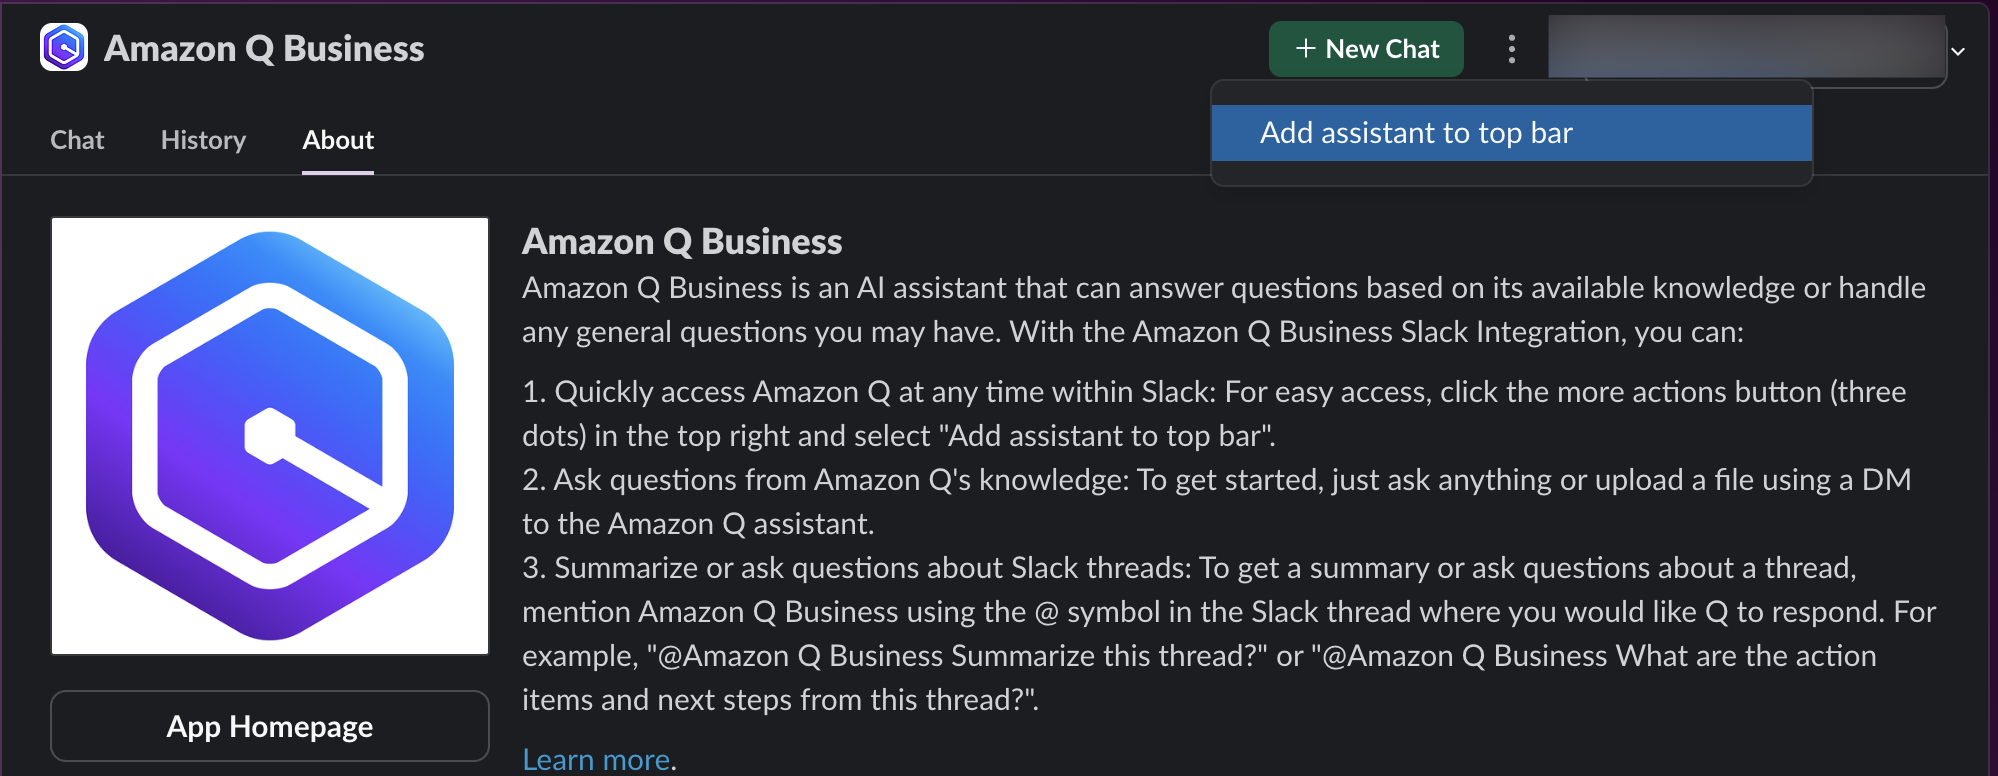This screenshot has height=776, width=1998.
Task: Follow the Learn more link
Action: (596, 760)
